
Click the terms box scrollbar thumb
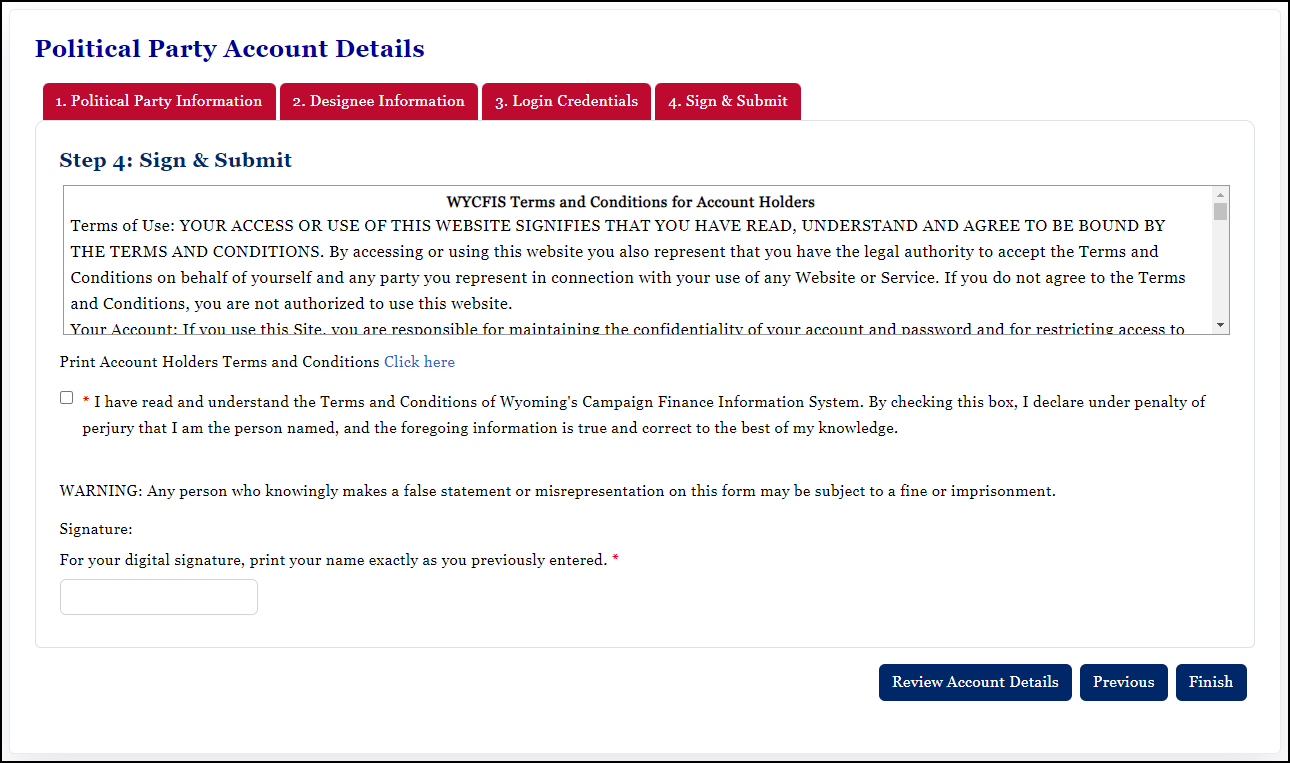pos(1220,211)
